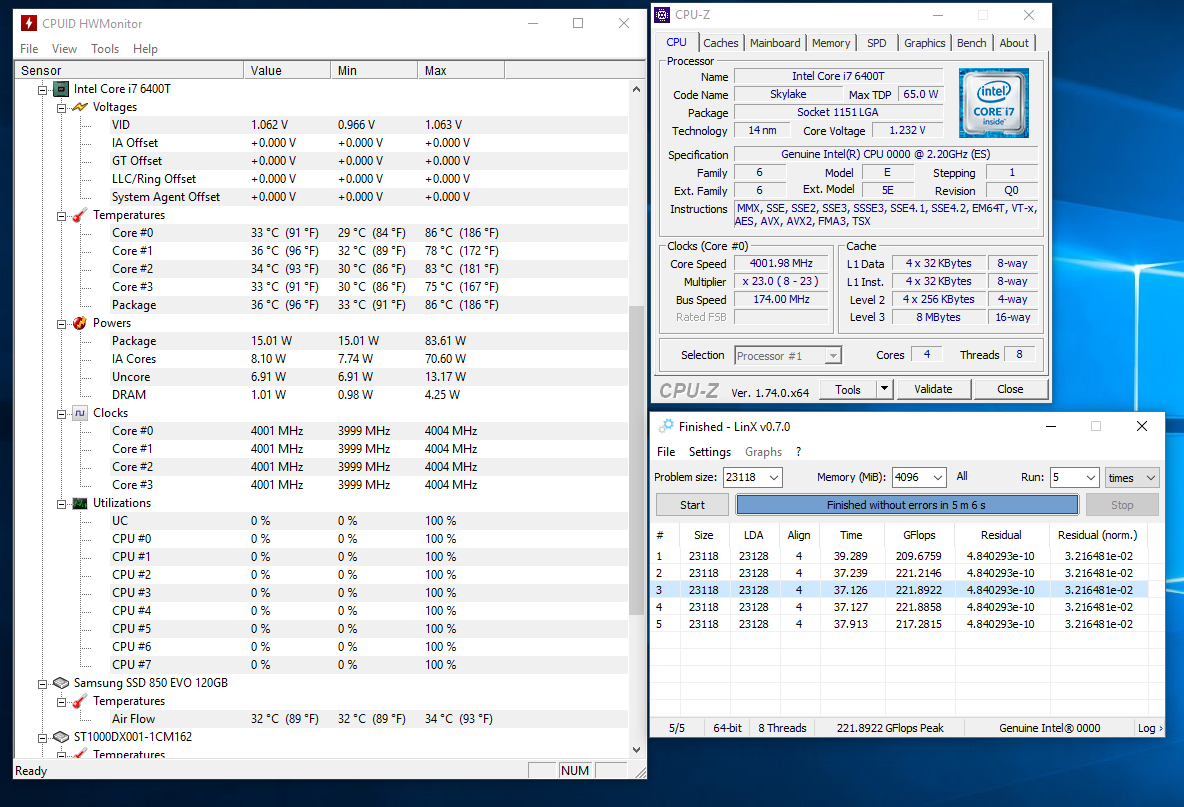
Task: Collapse the Samsung SSD 850 EVO node
Action: [43, 684]
